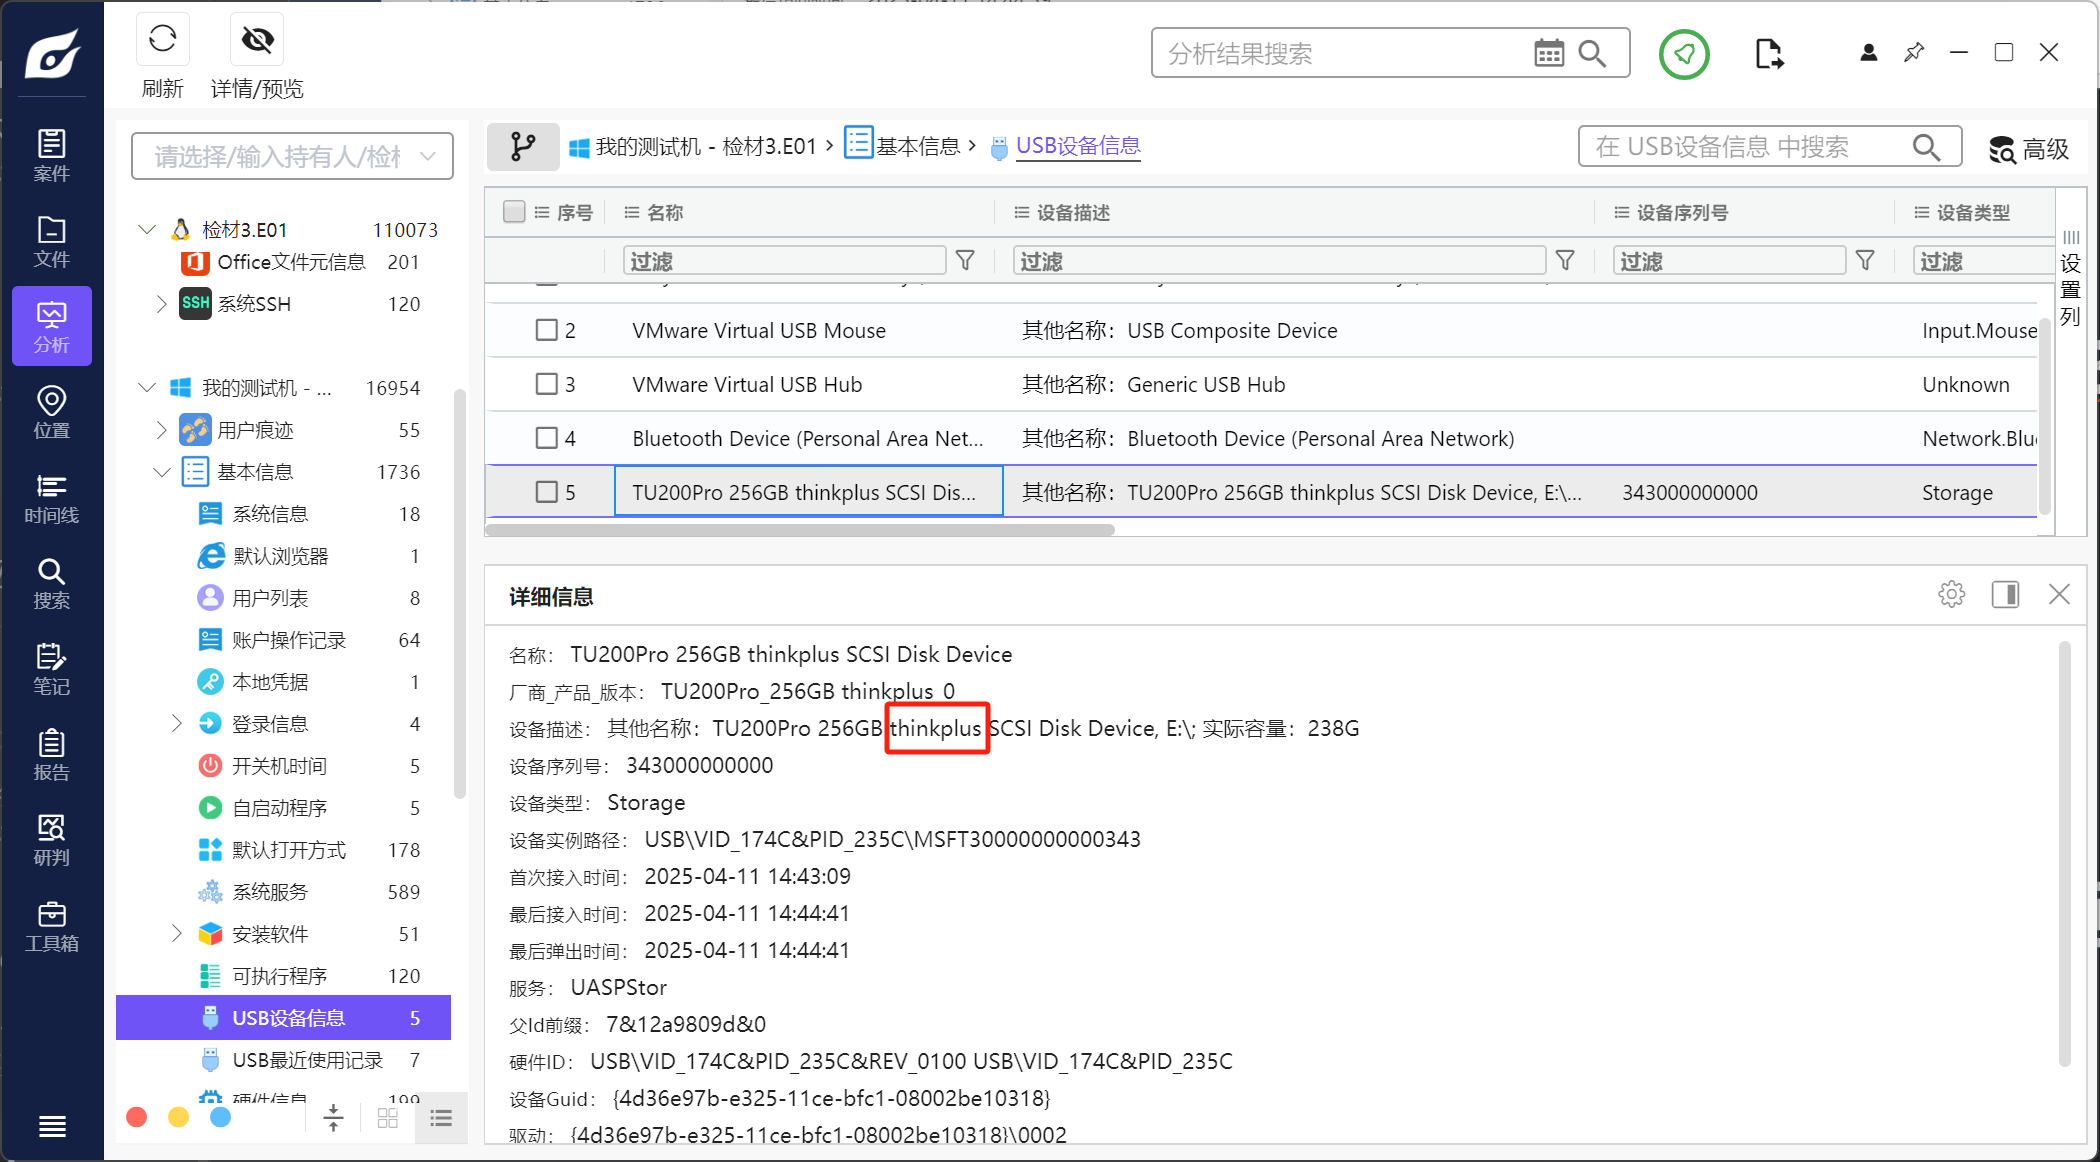Screen dimensions: 2100x1162
Task: Open the Report (报告) sidebar tab
Action: click(x=51, y=755)
